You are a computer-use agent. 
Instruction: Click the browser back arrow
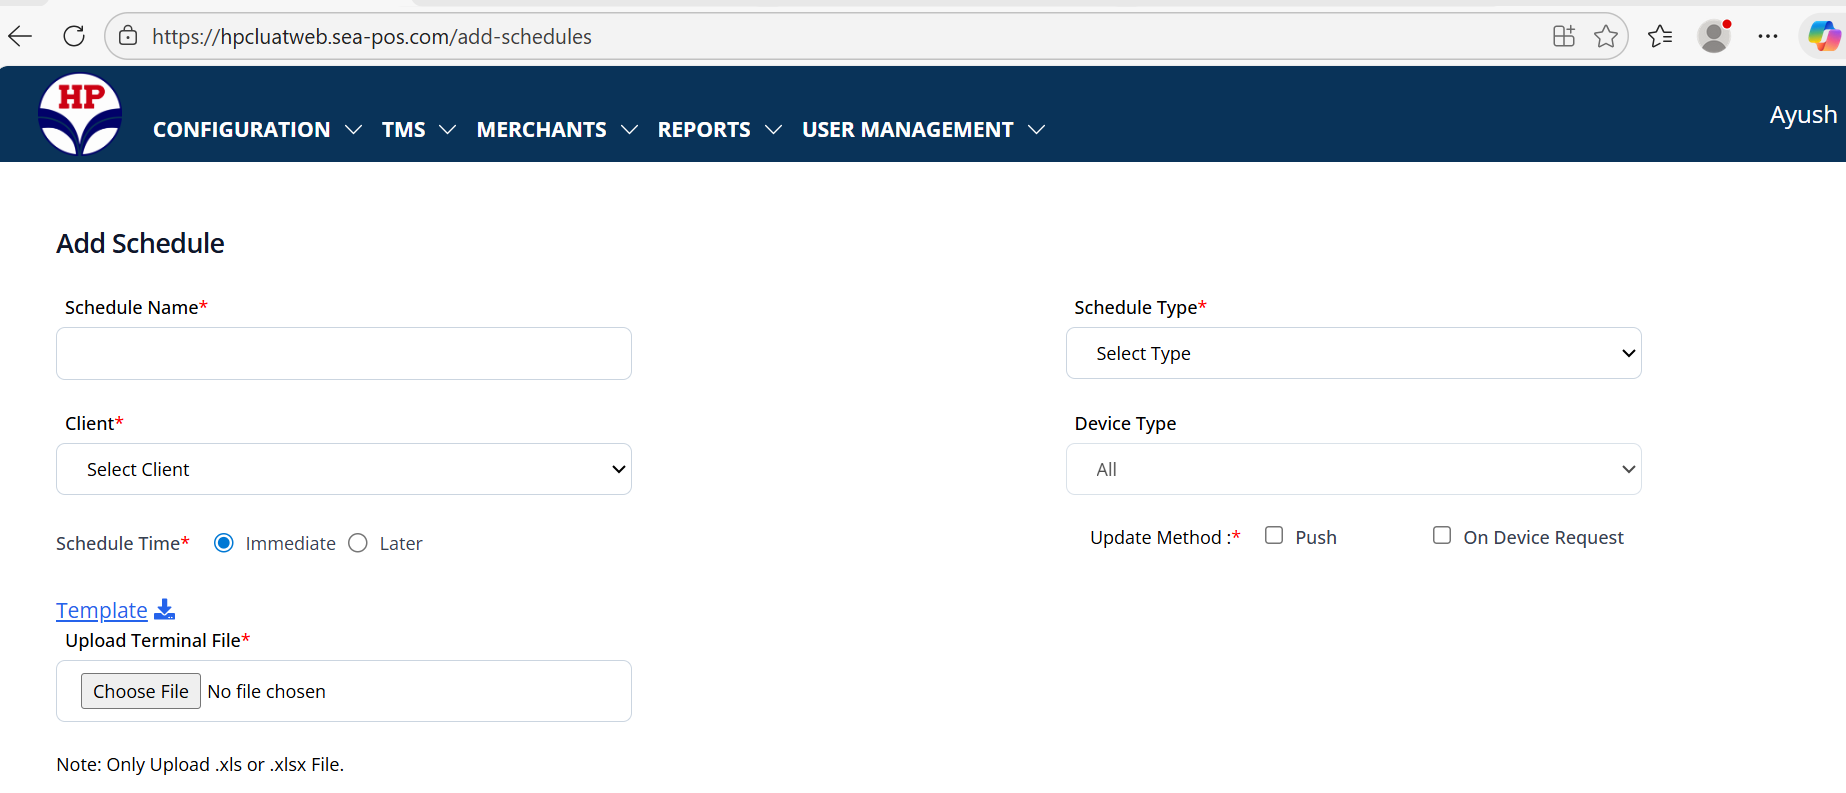[20, 37]
